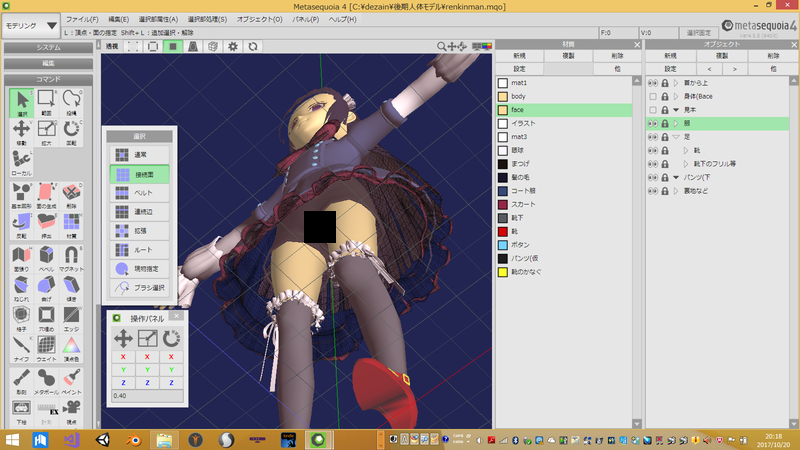Click the ボタン material cyan swatch

503,245
